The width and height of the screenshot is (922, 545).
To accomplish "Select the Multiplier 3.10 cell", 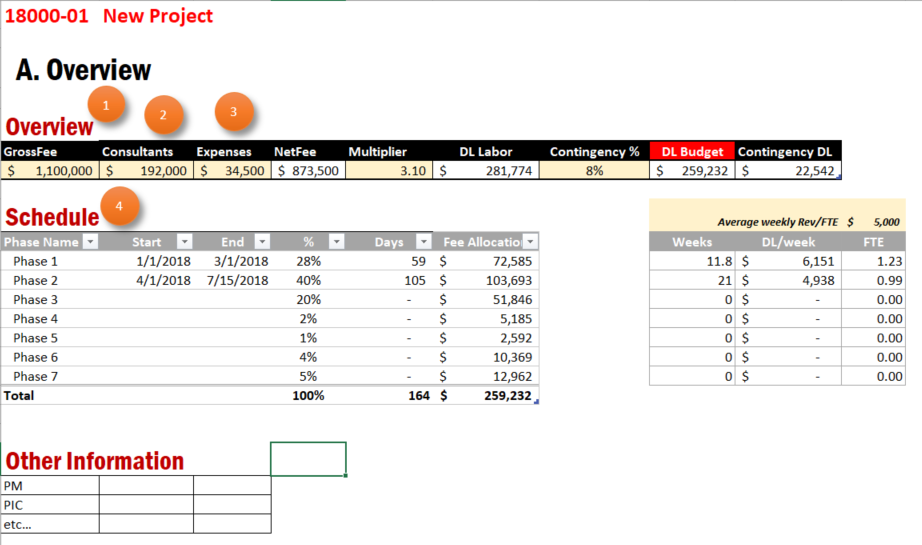I will [389, 170].
